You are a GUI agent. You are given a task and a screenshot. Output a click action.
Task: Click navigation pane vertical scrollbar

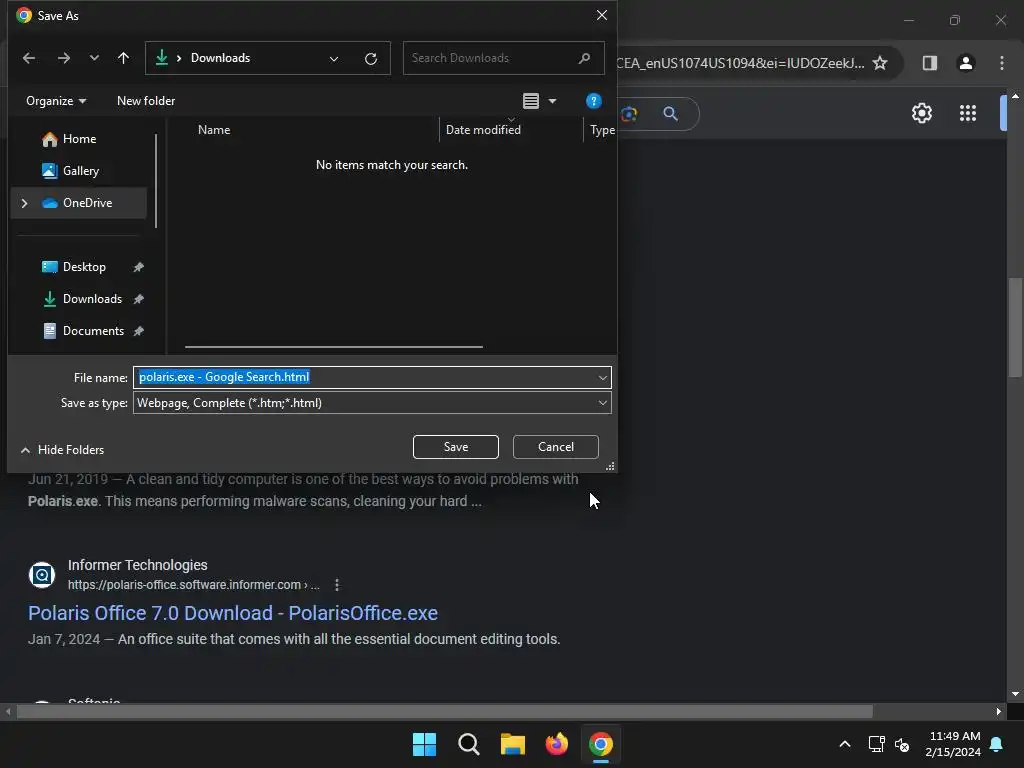[156, 181]
